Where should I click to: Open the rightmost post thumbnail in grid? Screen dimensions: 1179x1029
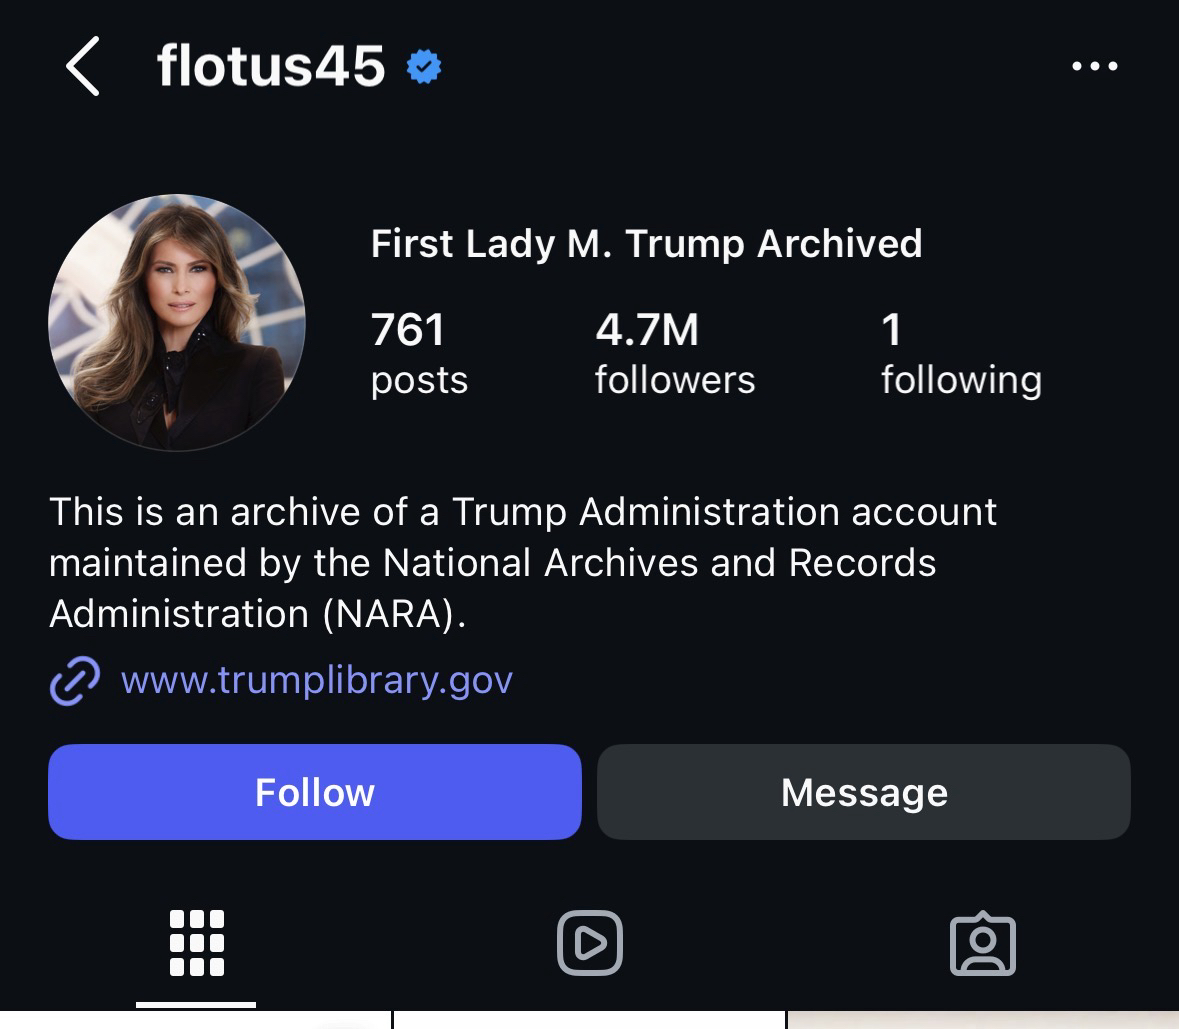click(x=983, y=1021)
